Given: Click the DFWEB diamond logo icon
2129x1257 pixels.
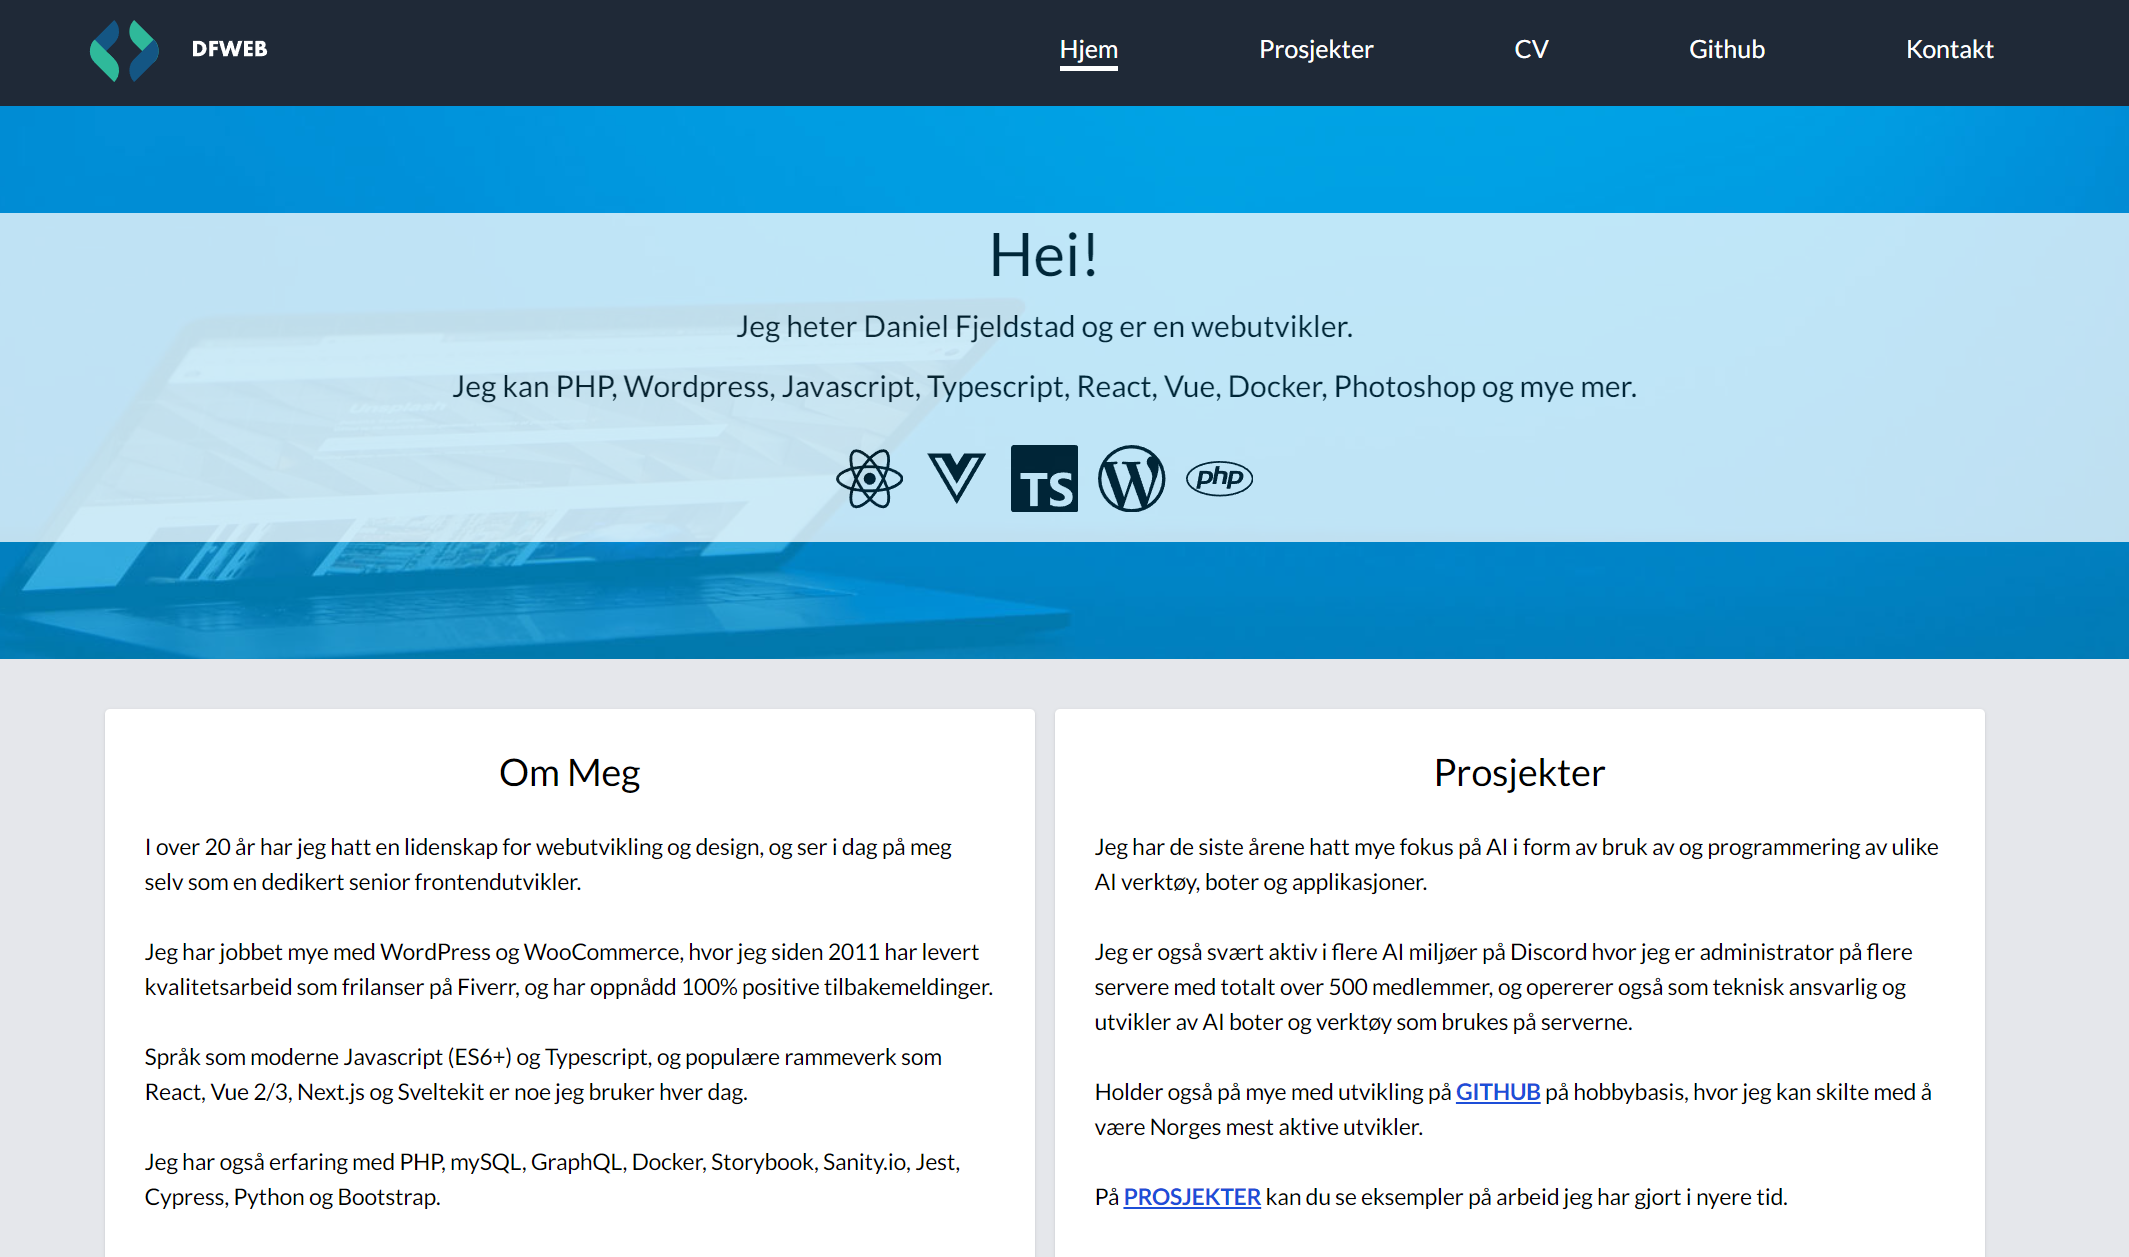Looking at the screenshot, I should (124, 50).
